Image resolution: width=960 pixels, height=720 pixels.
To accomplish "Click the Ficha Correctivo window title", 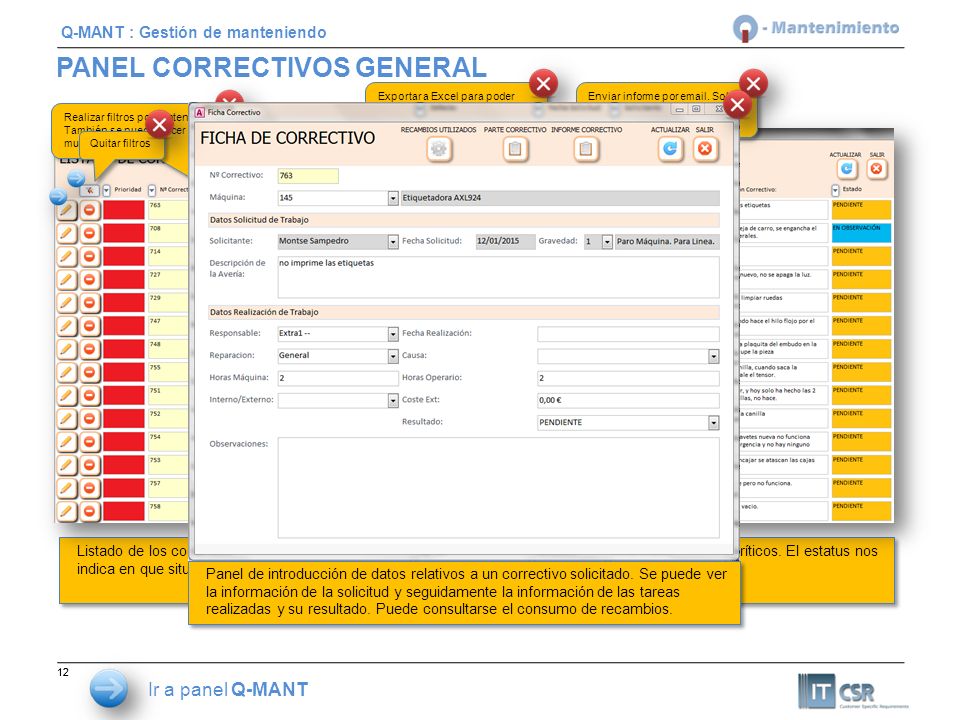I will click(233, 113).
